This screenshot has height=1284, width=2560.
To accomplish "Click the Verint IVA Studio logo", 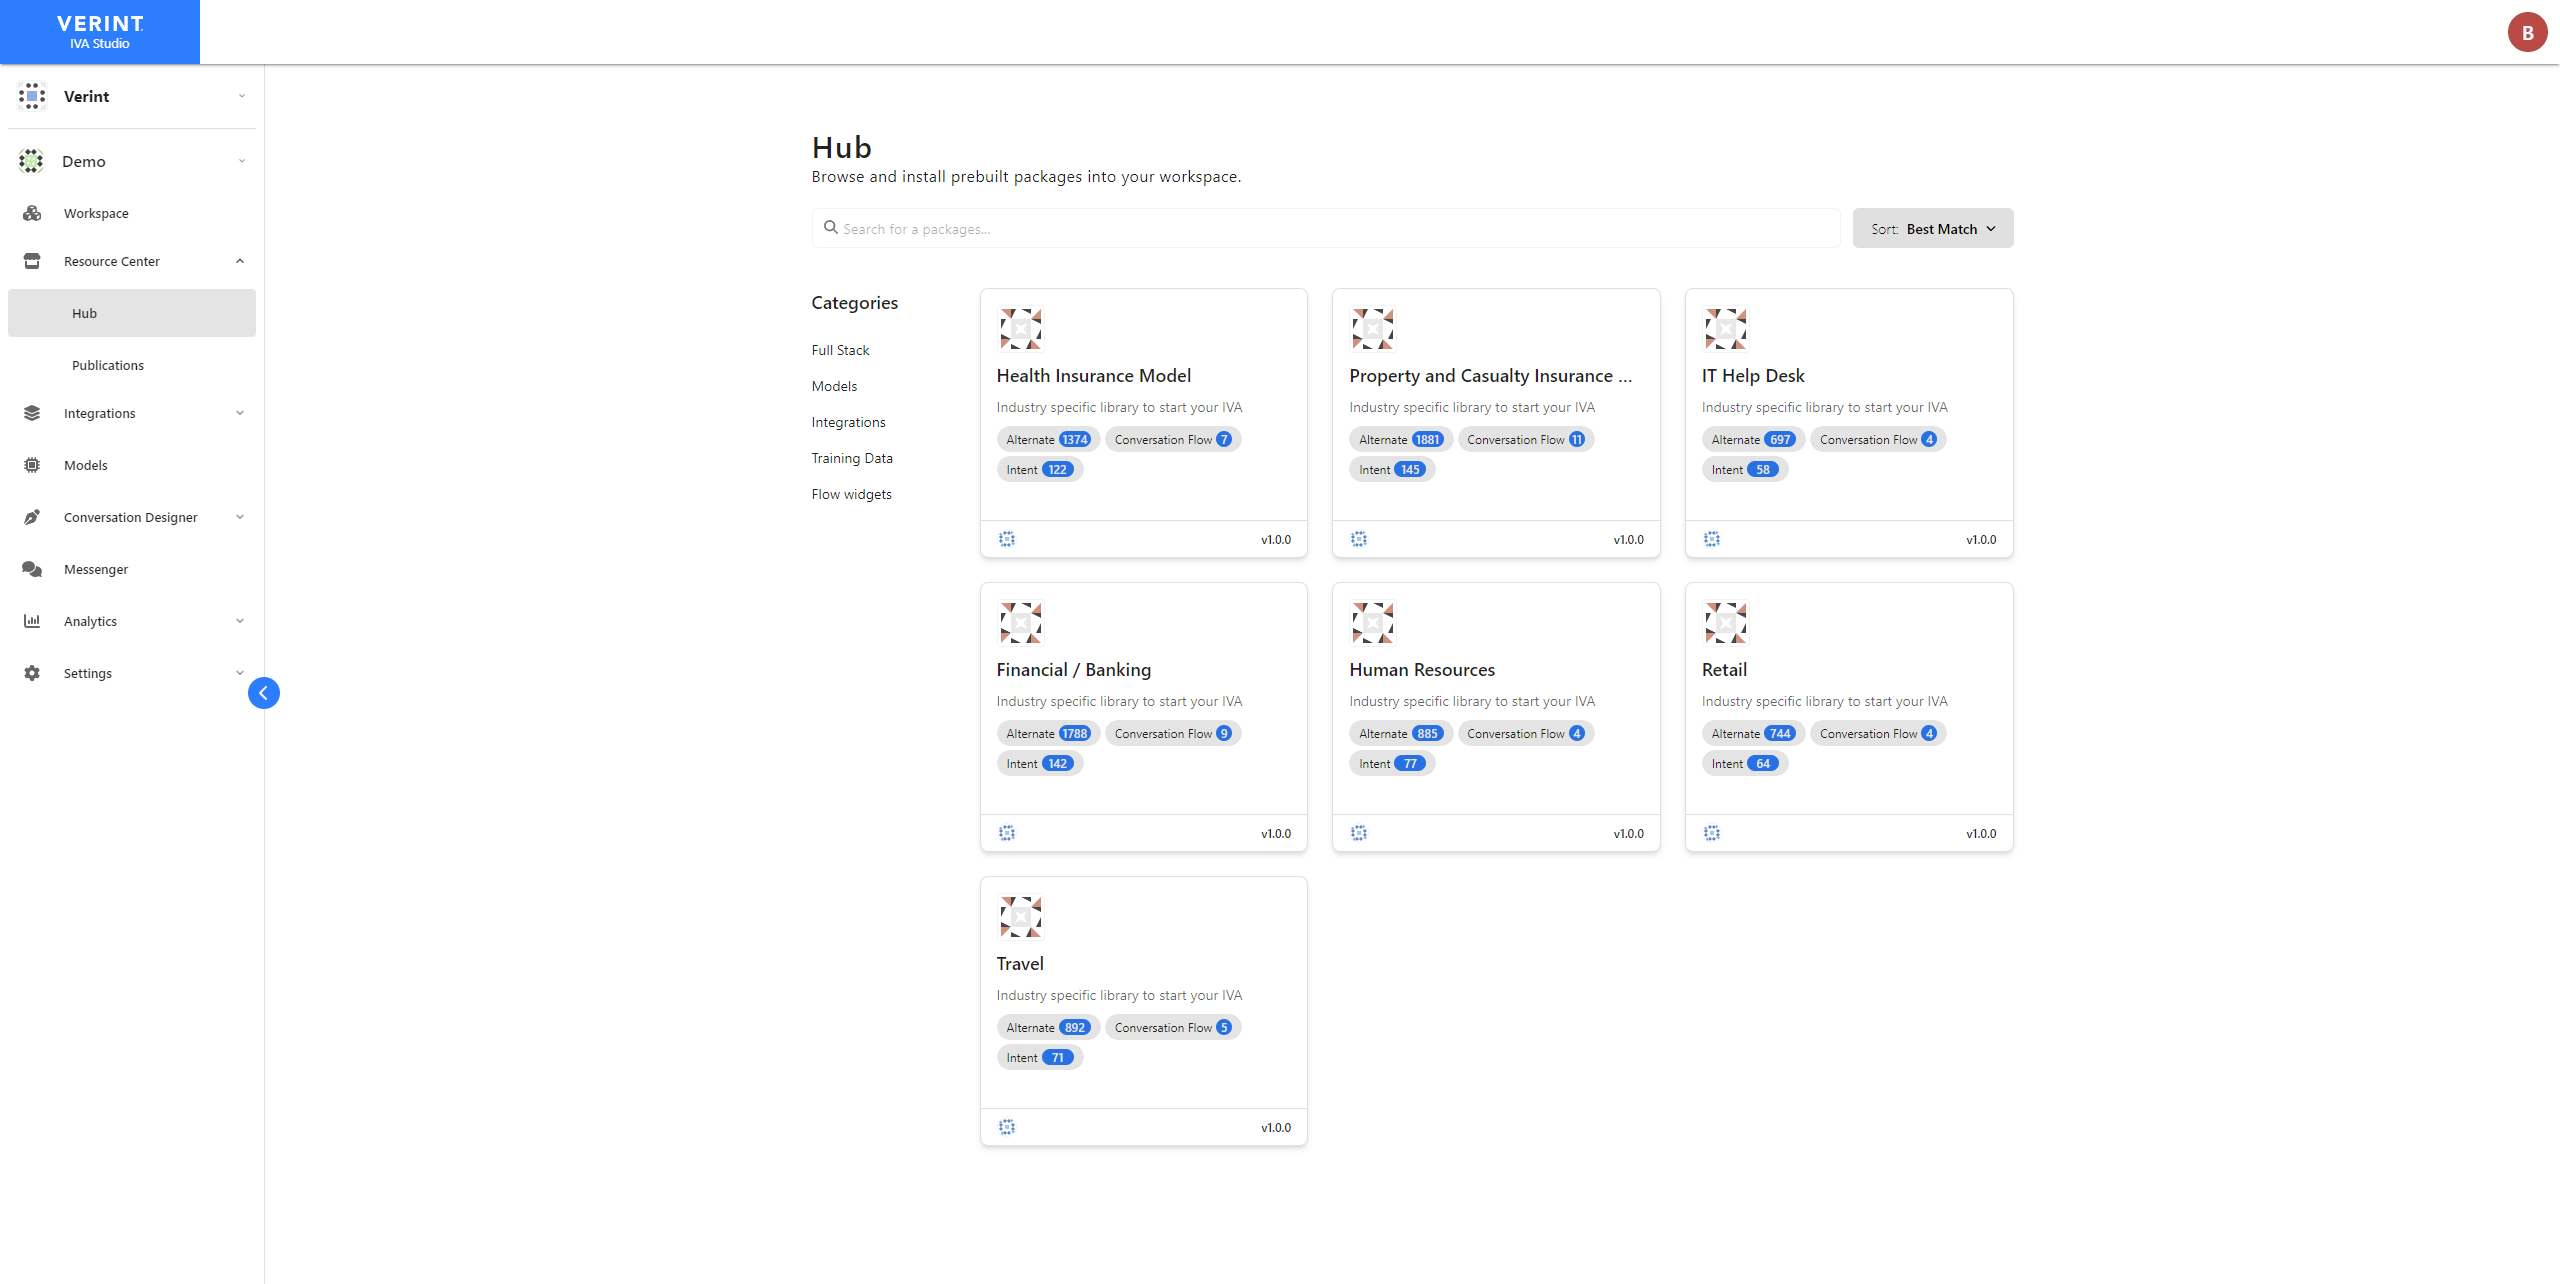I will tap(100, 31).
